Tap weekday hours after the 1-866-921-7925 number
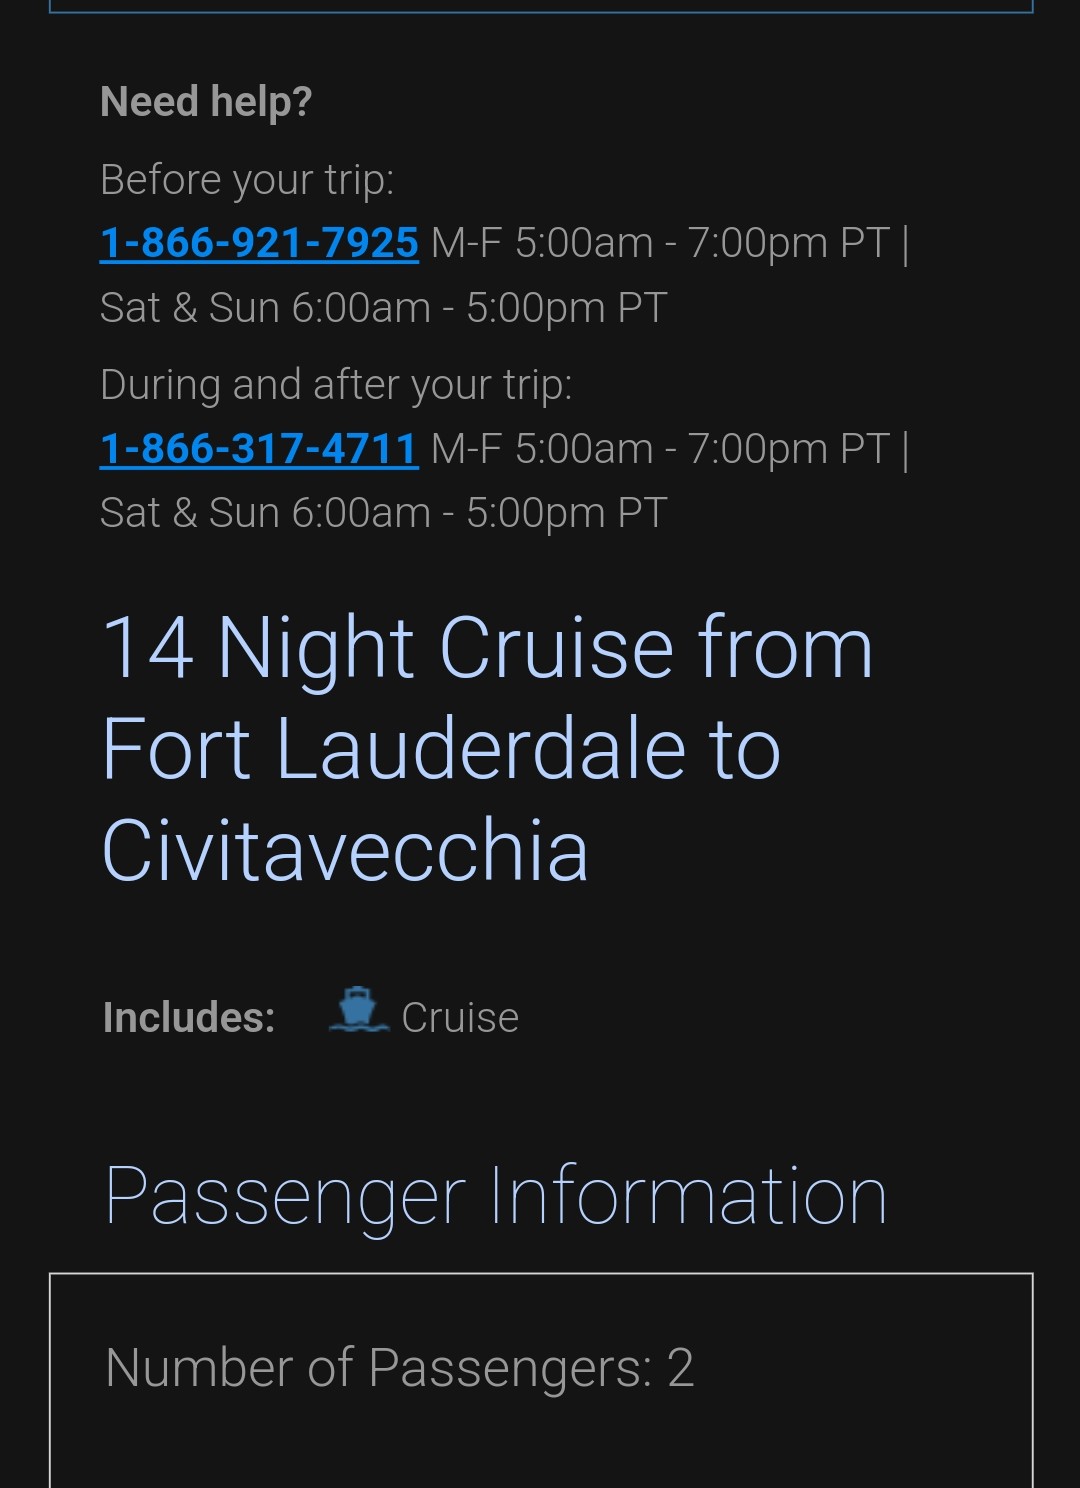Viewport: 1080px width, 1488px height. [660, 243]
